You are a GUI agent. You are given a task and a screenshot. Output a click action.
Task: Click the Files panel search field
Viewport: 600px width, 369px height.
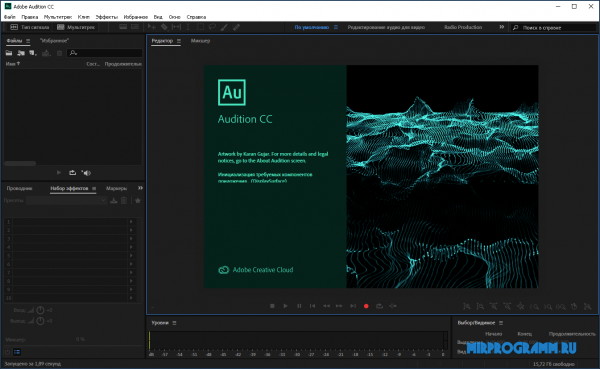(104, 53)
